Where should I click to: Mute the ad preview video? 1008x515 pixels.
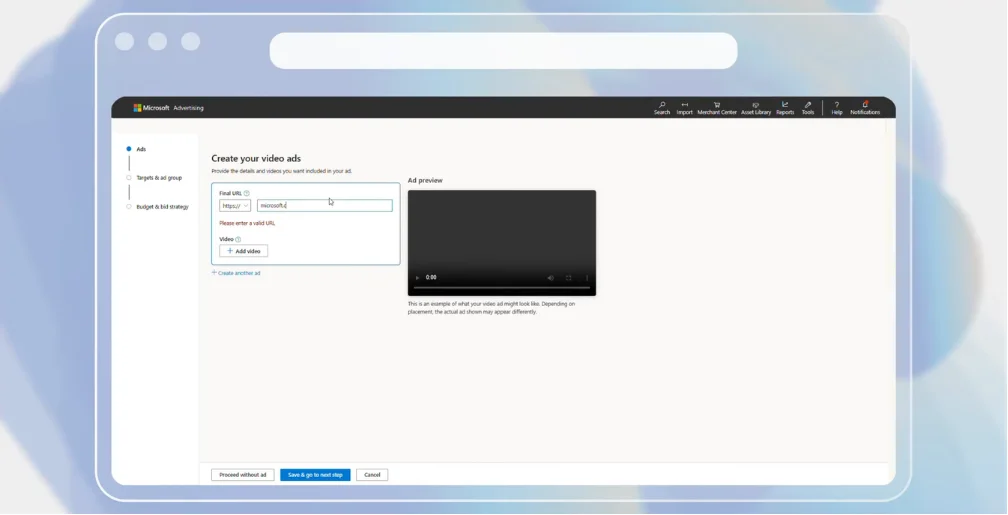[550, 278]
